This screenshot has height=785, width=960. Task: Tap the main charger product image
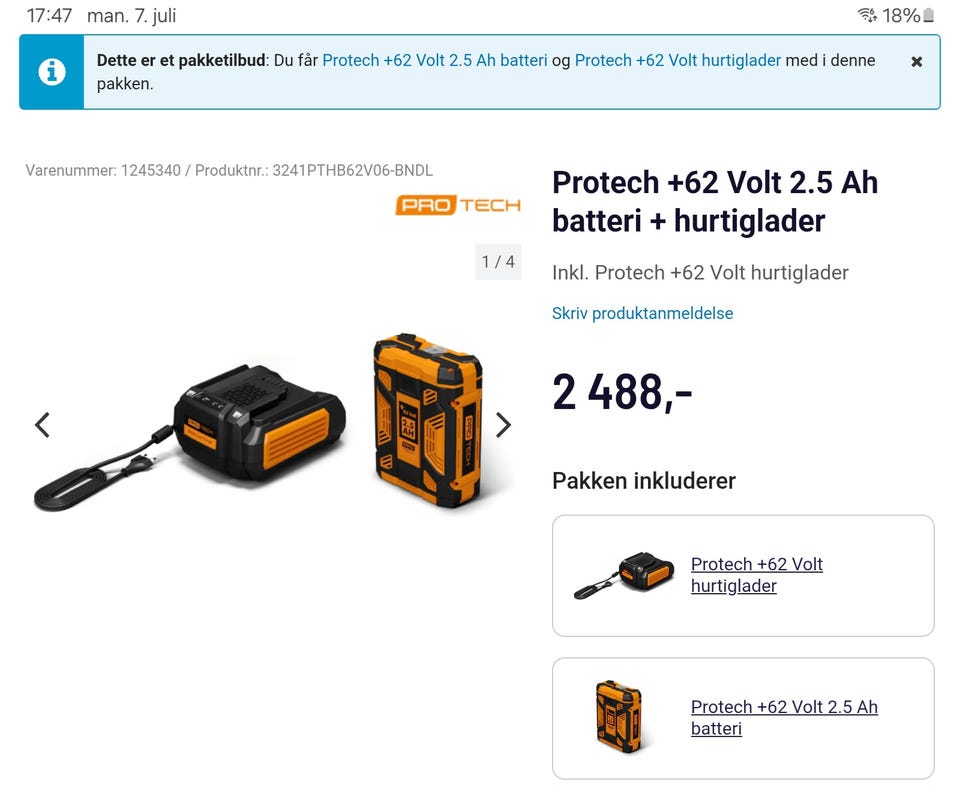pyautogui.click(x=190, y=436)
